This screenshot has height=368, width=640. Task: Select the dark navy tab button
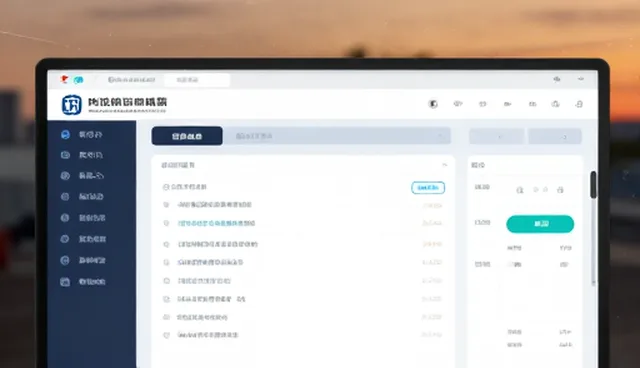point(187,136)
